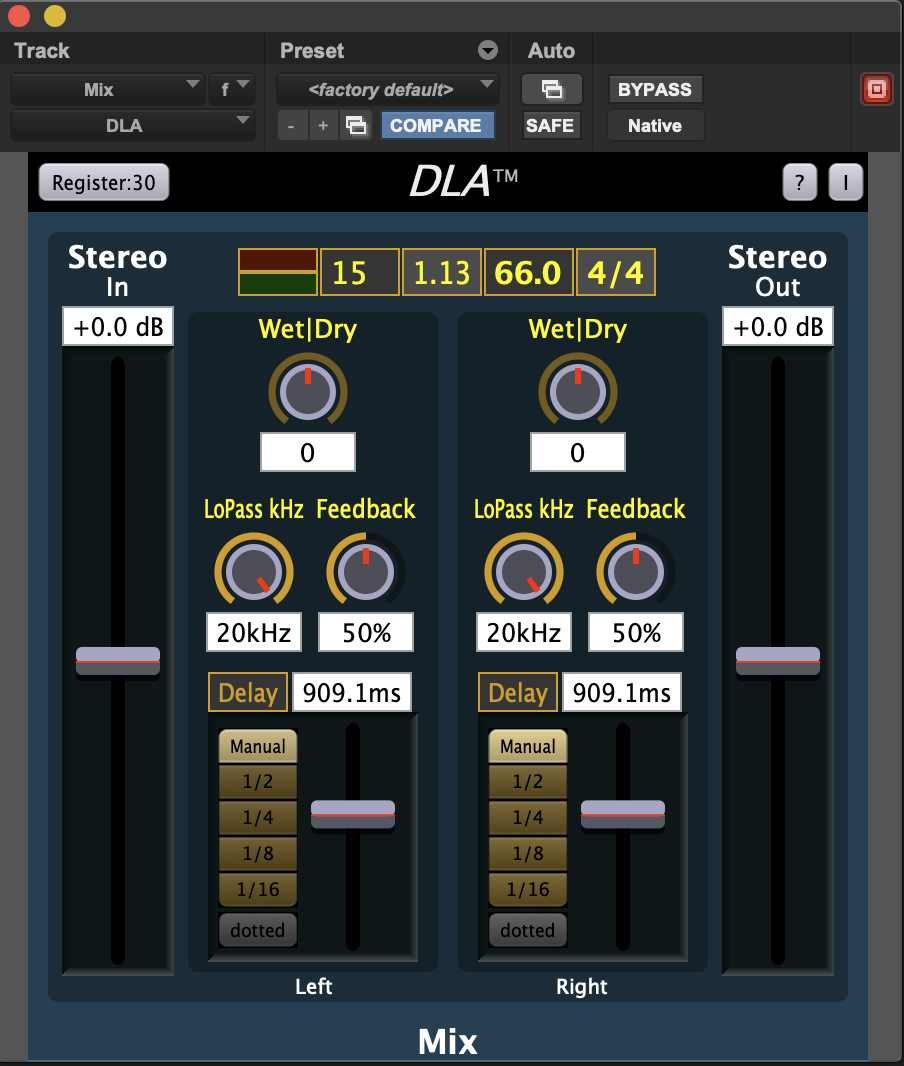904x1066 pixels.
Task: Click the Right channel Delay button
Action: click(517, 693)
